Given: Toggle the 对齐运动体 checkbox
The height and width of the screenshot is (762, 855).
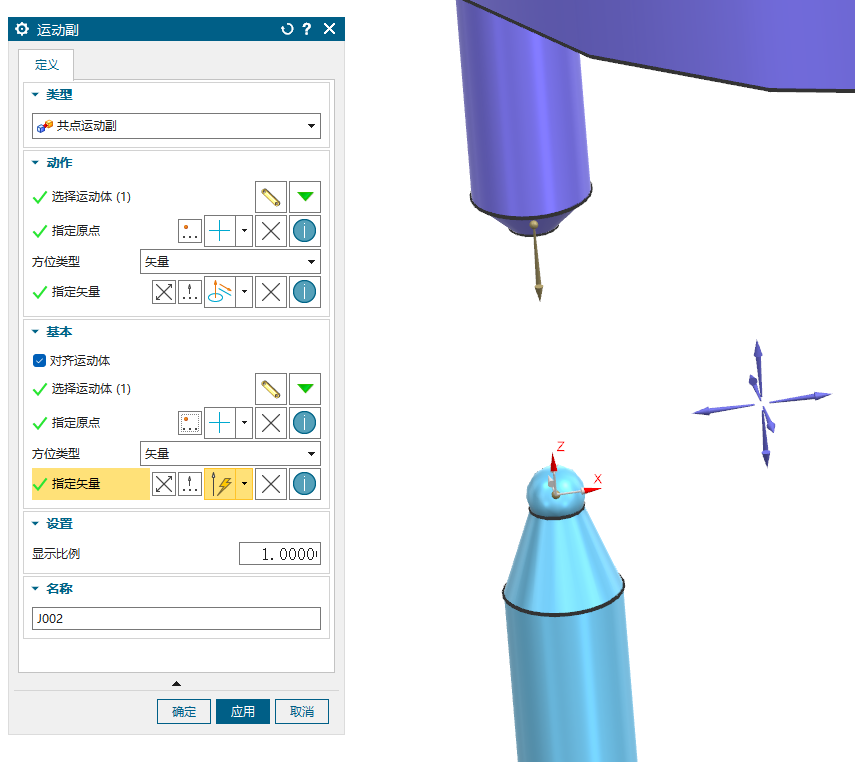Looking at the screenshot, I should (x=40, y=360).
